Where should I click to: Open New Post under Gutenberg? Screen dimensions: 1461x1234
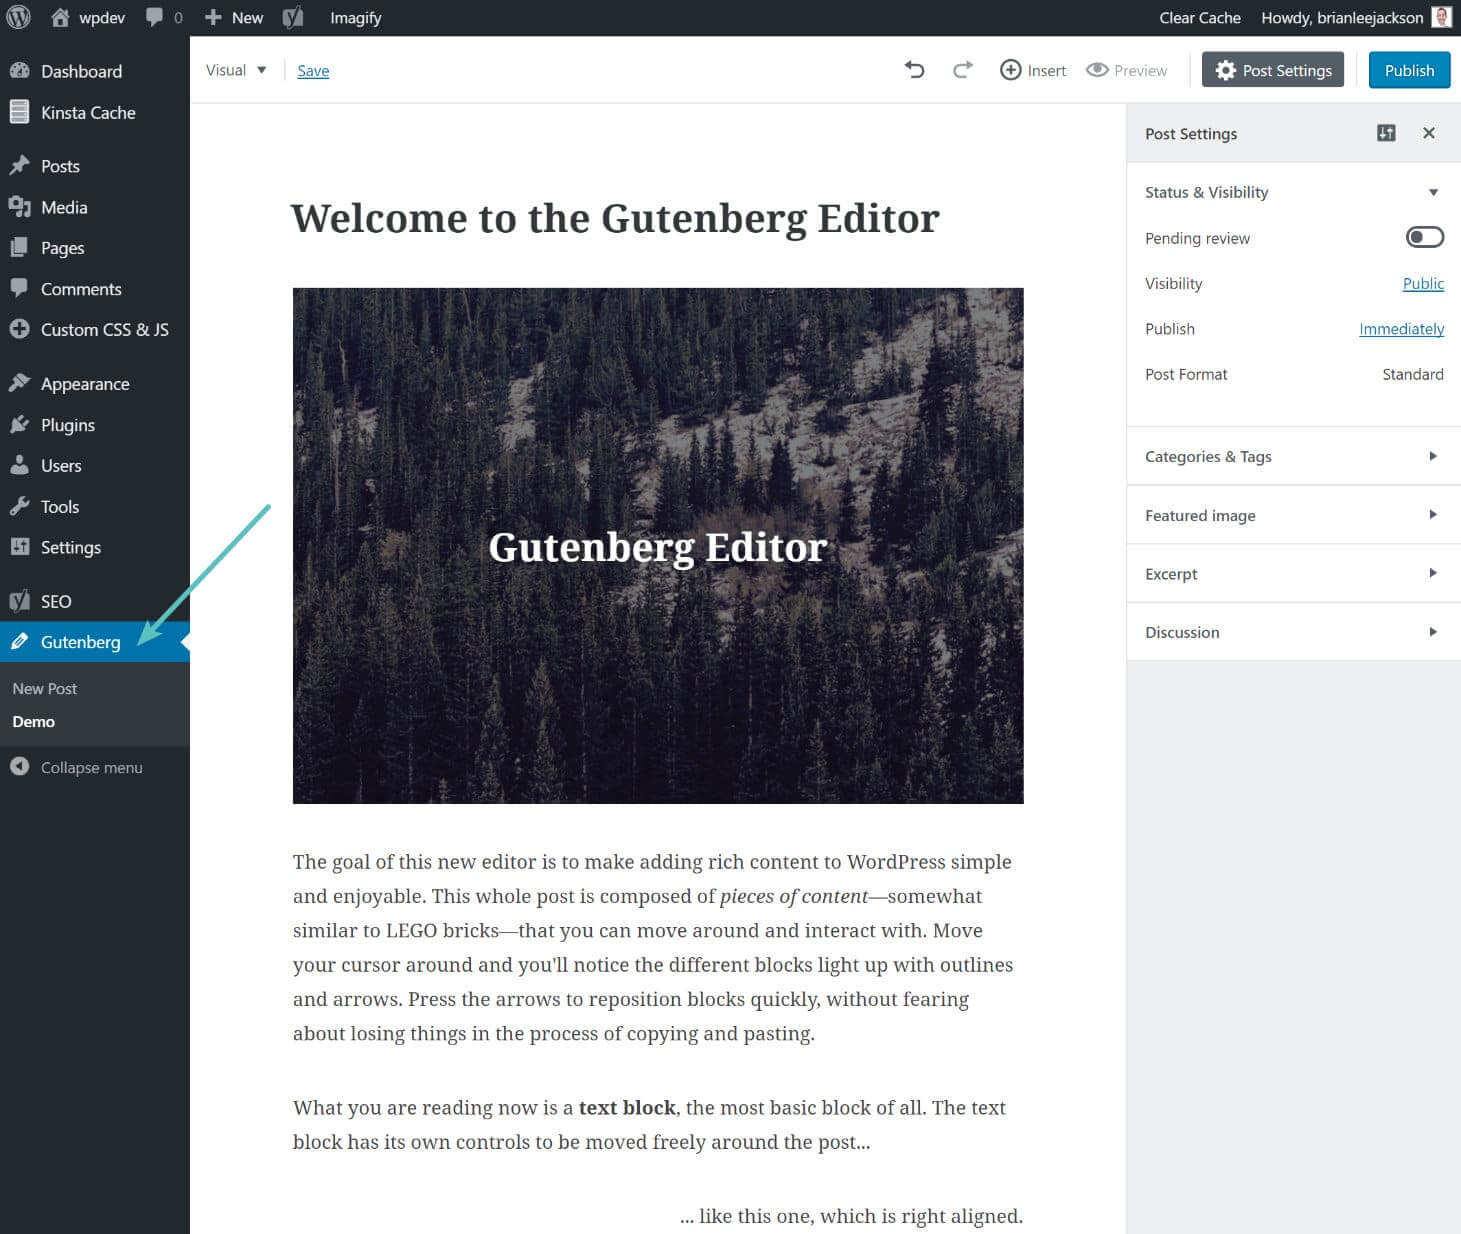pos(45,688)
